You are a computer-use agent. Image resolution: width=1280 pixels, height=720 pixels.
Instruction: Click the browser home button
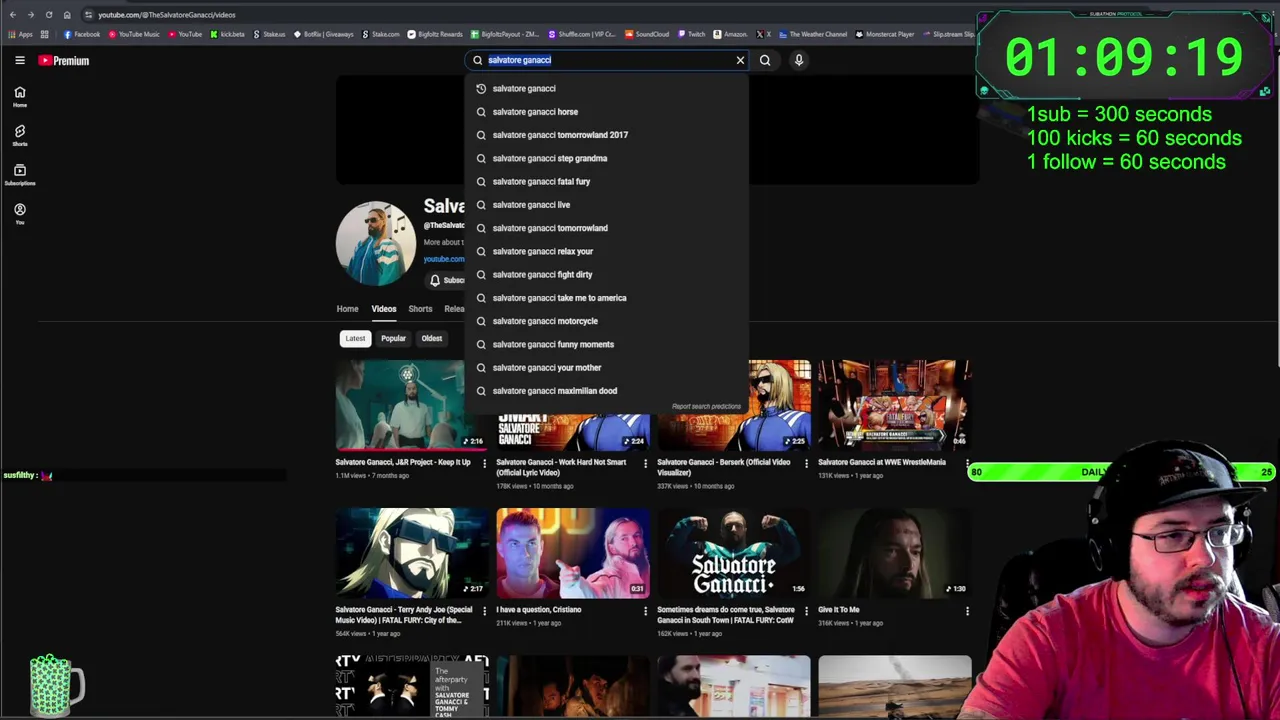tap(67, 15)
